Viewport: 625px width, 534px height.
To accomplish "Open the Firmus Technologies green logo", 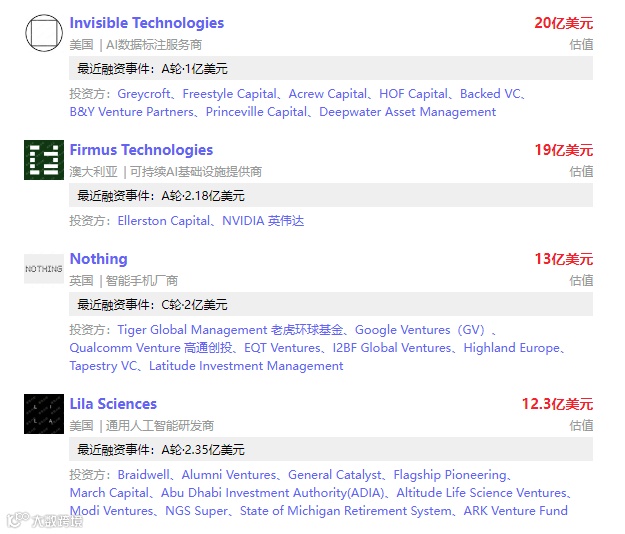I will pyautogui.click(x=44, y=160).
